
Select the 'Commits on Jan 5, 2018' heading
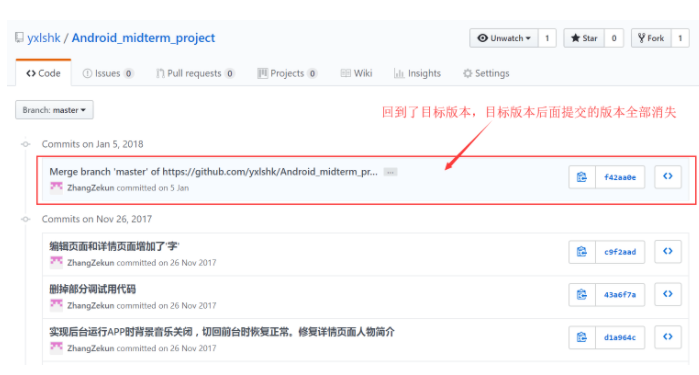pyautogui.click(x=92, y=144)
